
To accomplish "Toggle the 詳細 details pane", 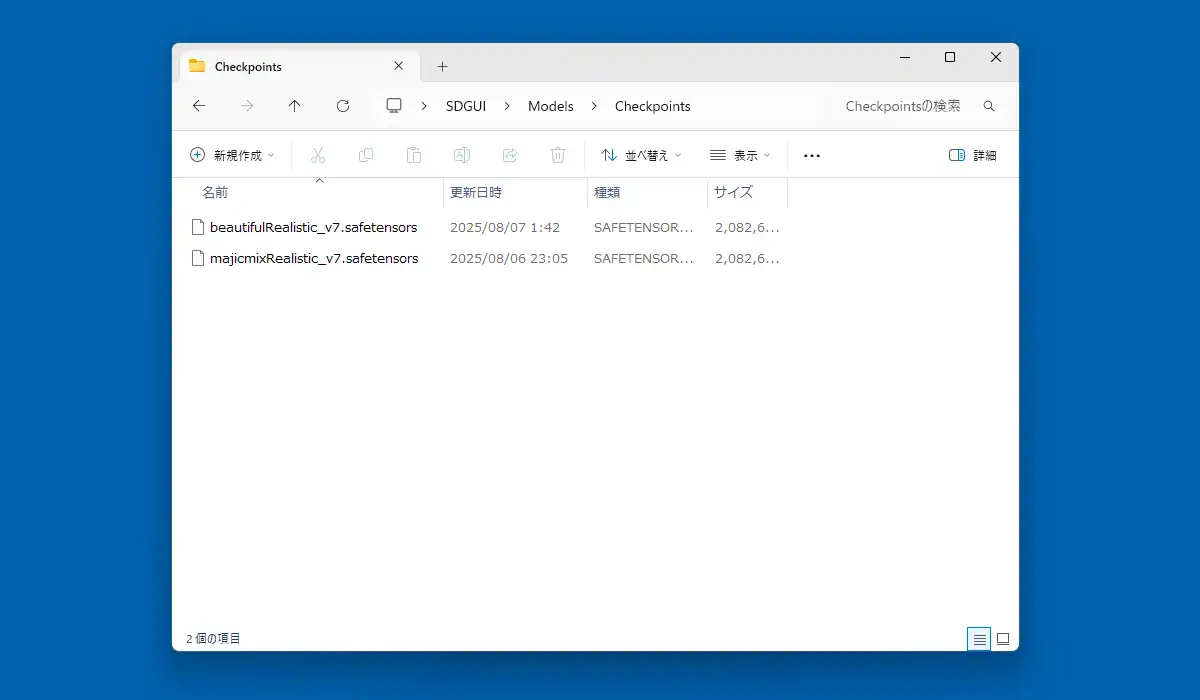I will point(973,155).
